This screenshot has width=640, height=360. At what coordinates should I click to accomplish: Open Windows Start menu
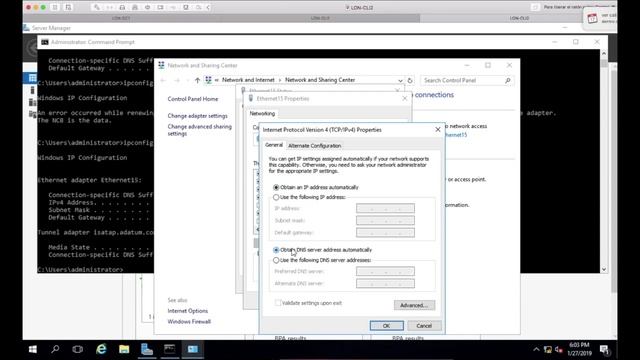tap(33, 349)
